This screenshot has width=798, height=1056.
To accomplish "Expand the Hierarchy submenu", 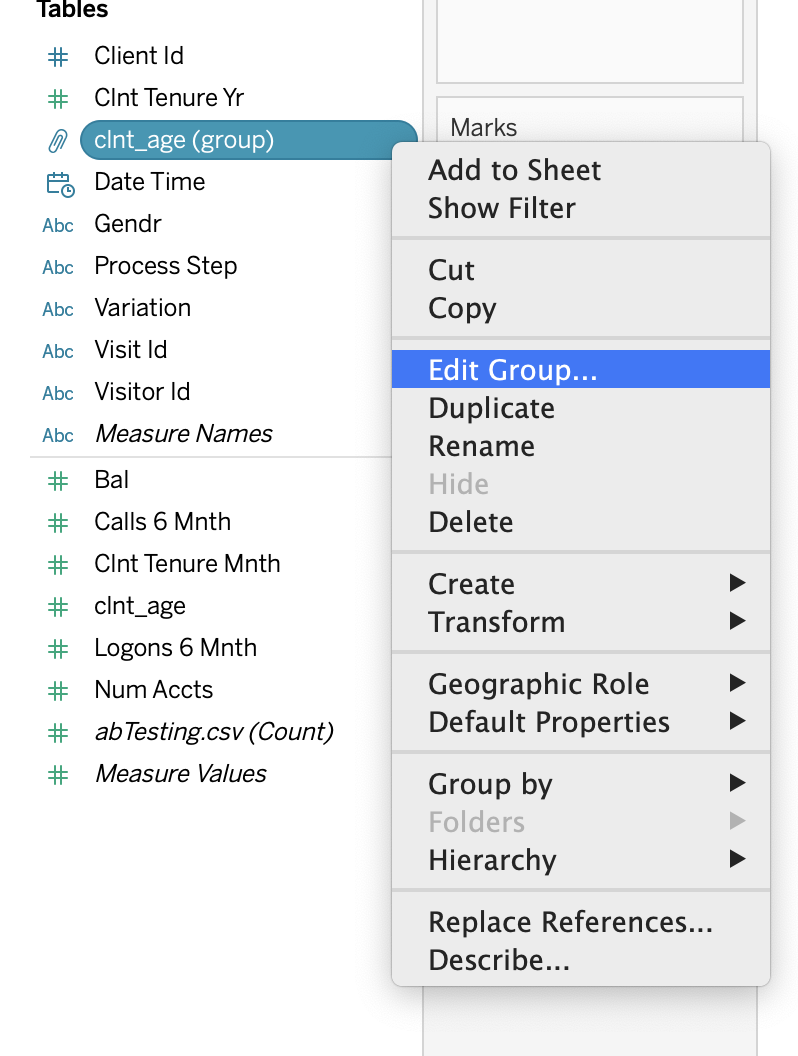I will click(x=580, y=860).
